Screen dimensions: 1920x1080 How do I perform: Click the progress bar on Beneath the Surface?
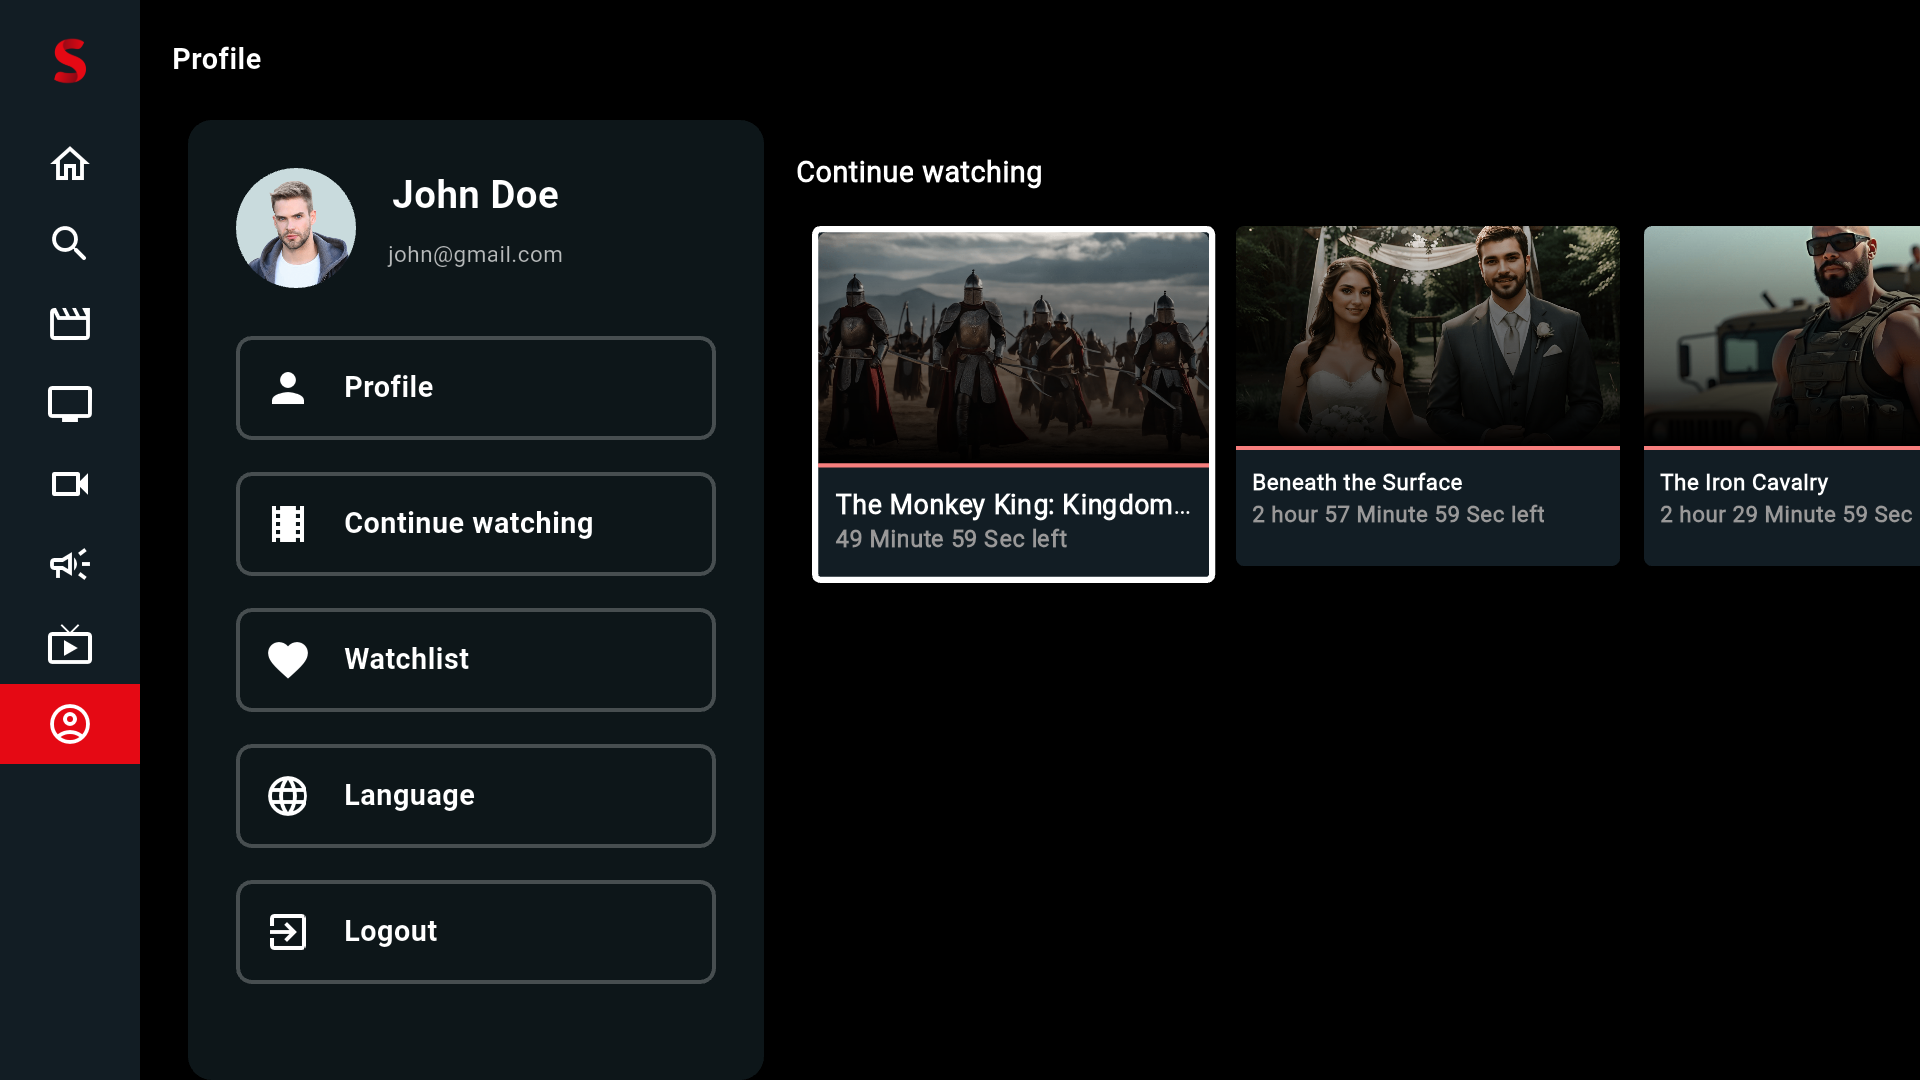click(1427, 447)
